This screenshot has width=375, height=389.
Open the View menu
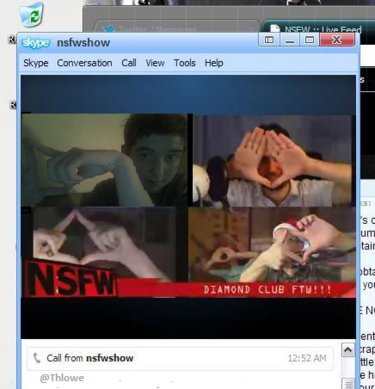click(x=155, y=63)
